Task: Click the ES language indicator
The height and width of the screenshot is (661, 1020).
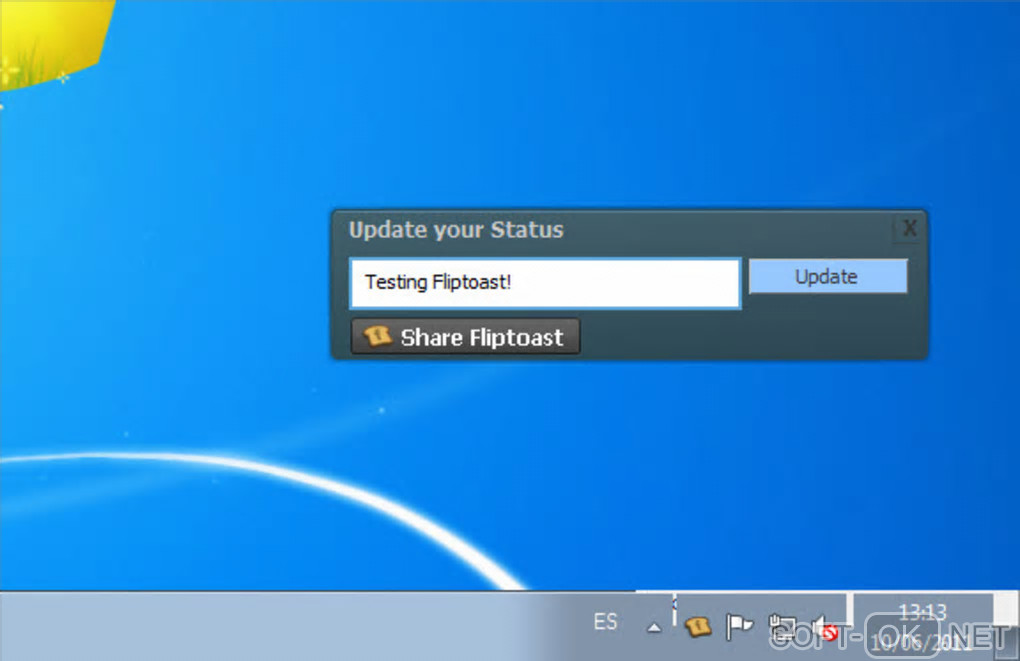Action: [x=605, y=622]
